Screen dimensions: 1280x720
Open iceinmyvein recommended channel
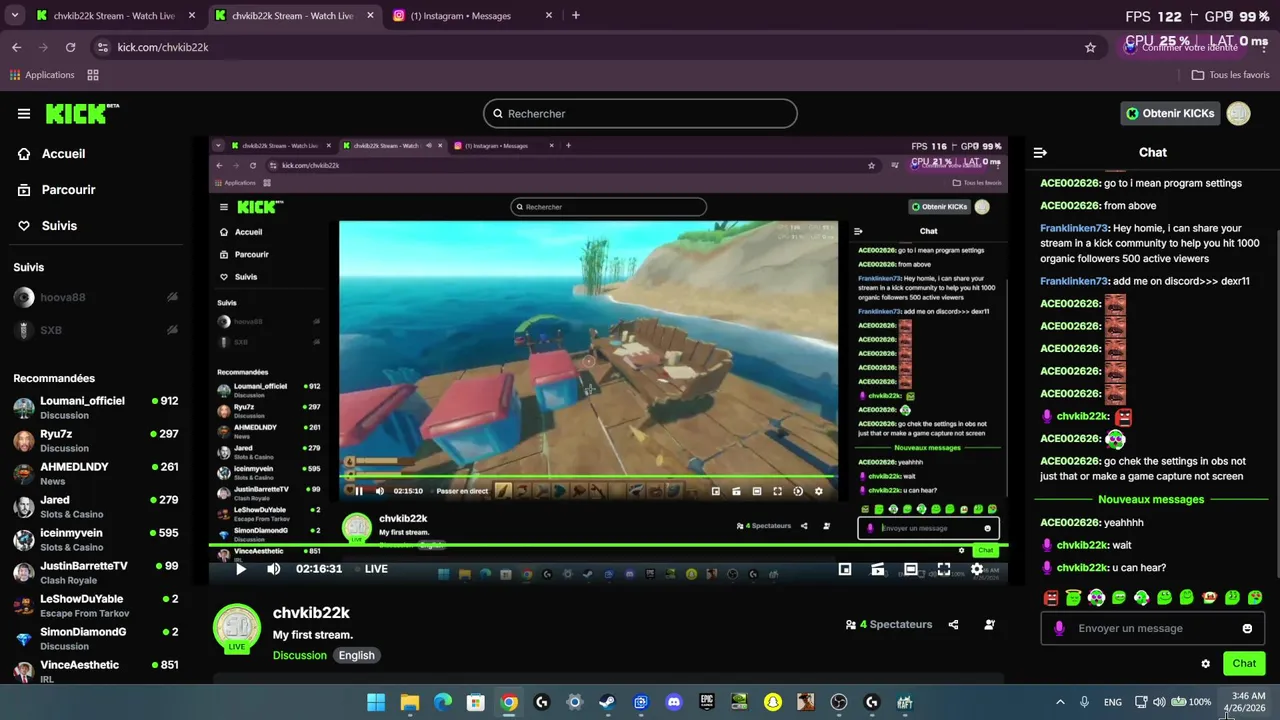tap(95, 539)
